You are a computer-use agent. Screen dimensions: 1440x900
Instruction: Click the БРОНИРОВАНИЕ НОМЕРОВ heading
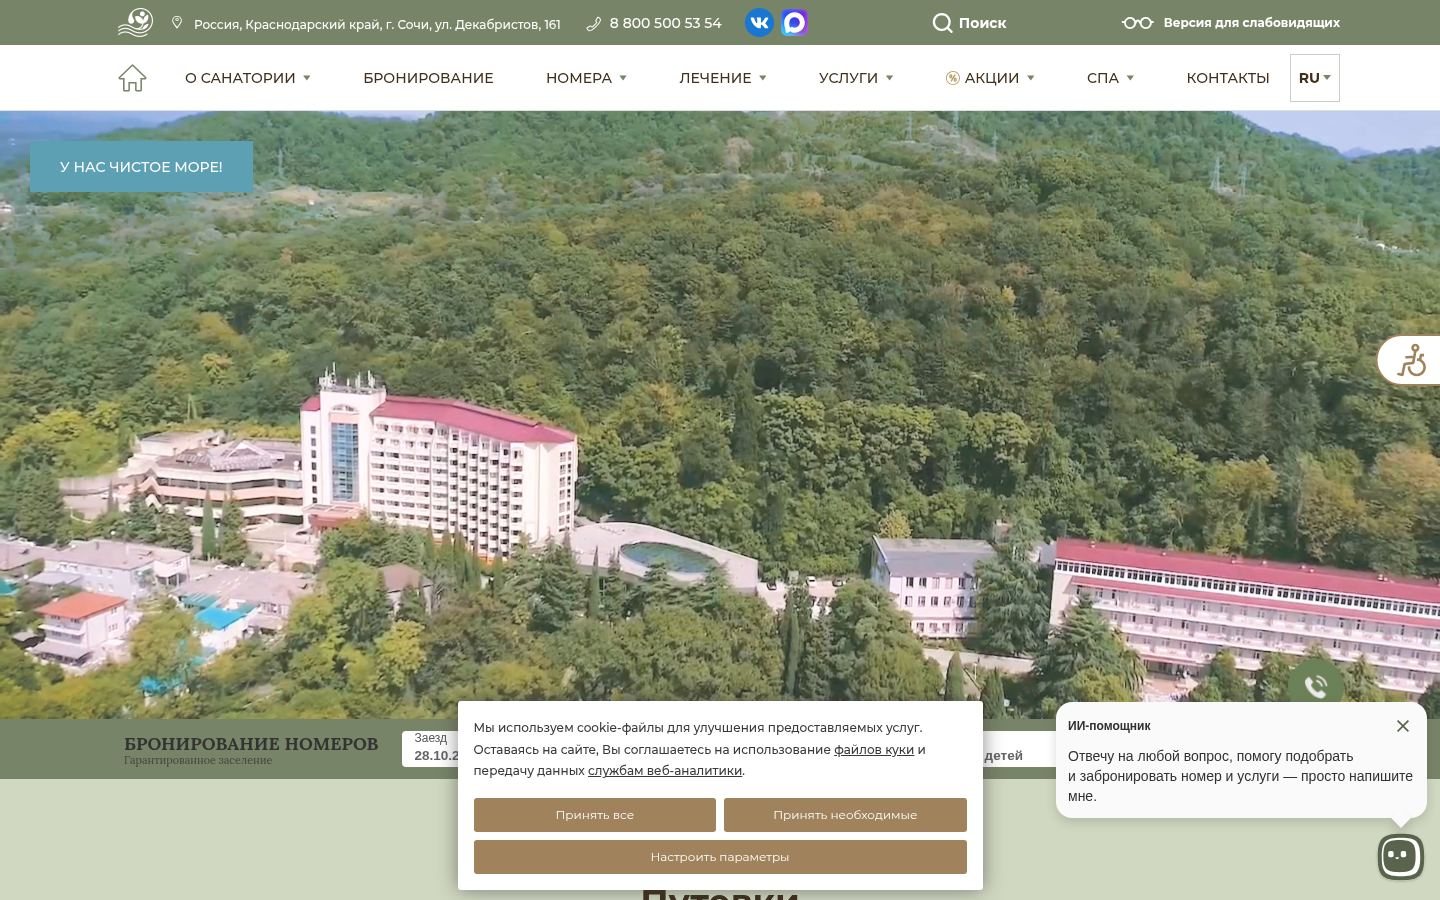pyautogui.click(x=251, y=744)
